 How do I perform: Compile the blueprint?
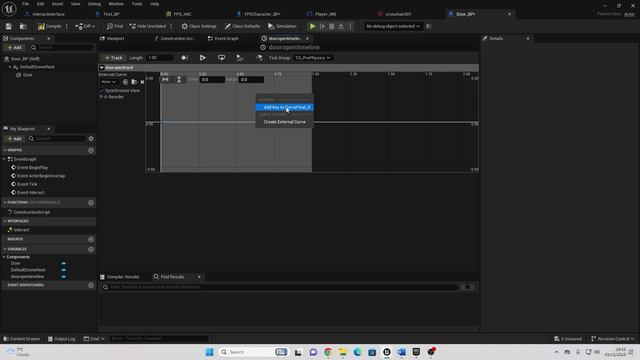[x=49, y=26]
